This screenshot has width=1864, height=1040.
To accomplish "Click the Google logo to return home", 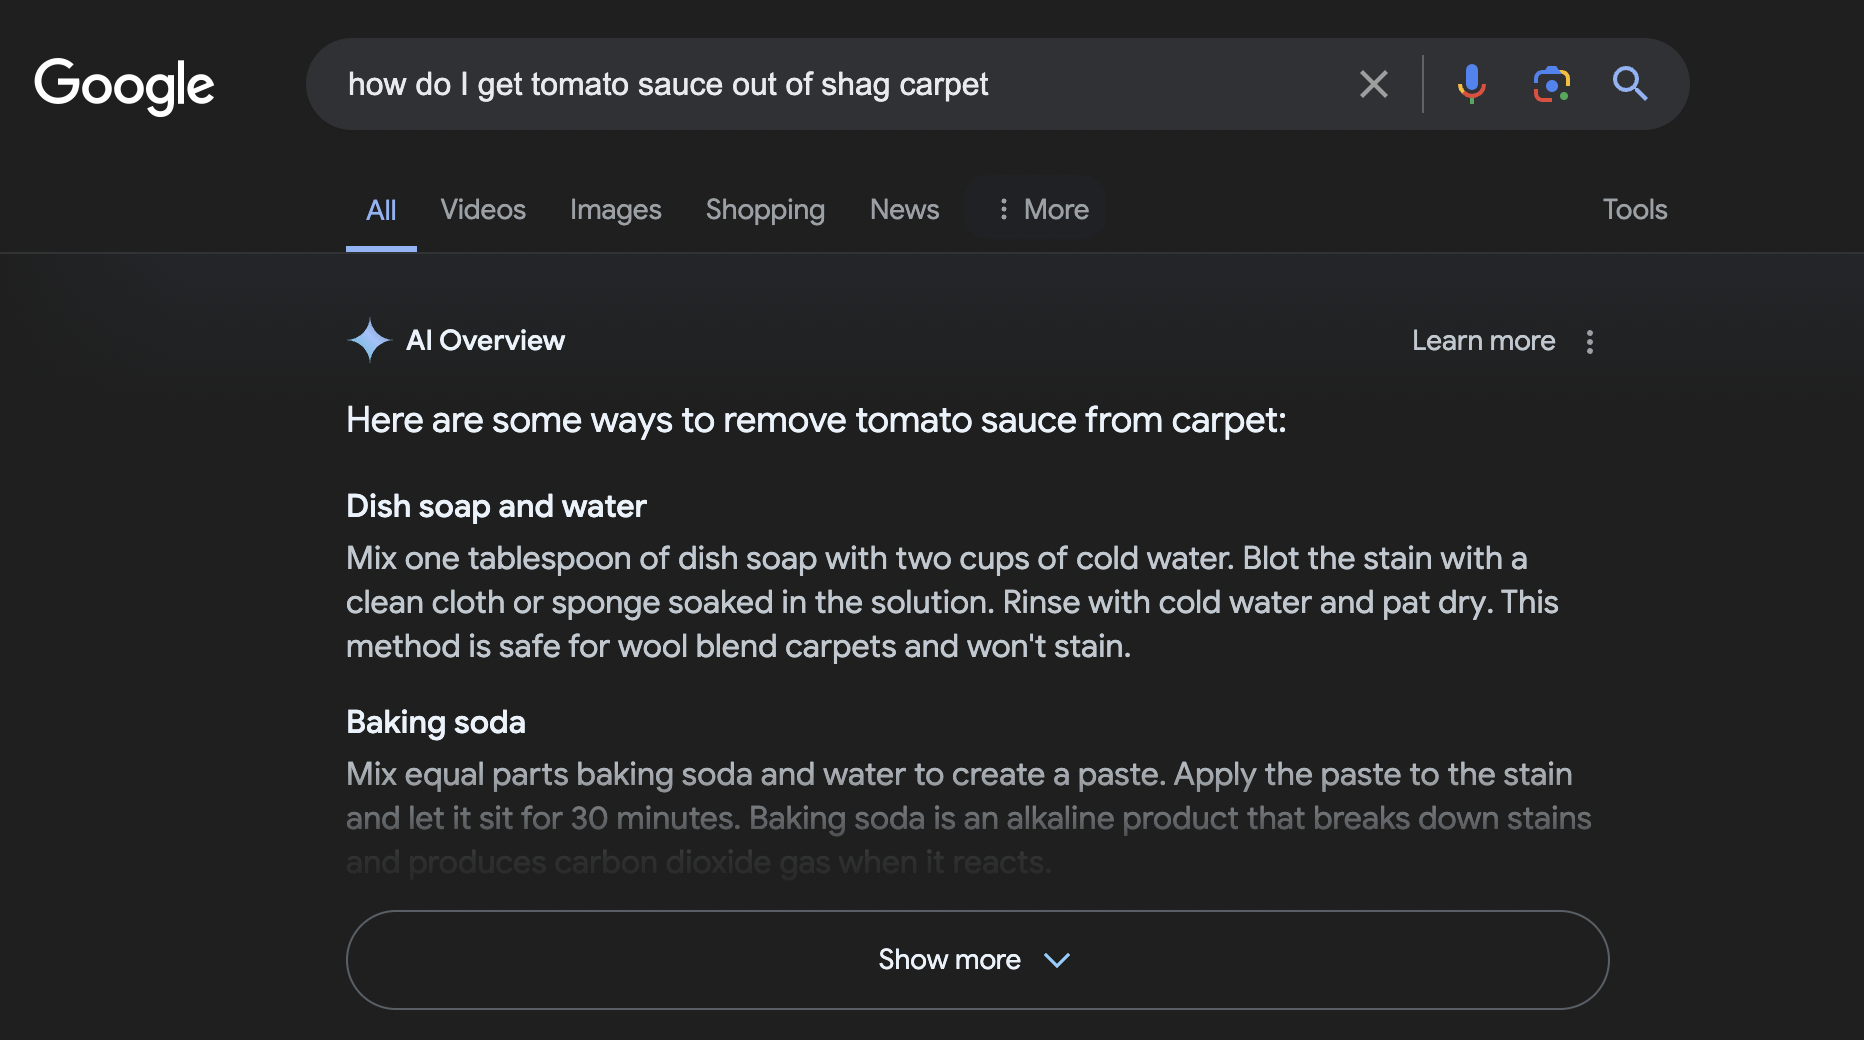I will (x=124, y=86).
